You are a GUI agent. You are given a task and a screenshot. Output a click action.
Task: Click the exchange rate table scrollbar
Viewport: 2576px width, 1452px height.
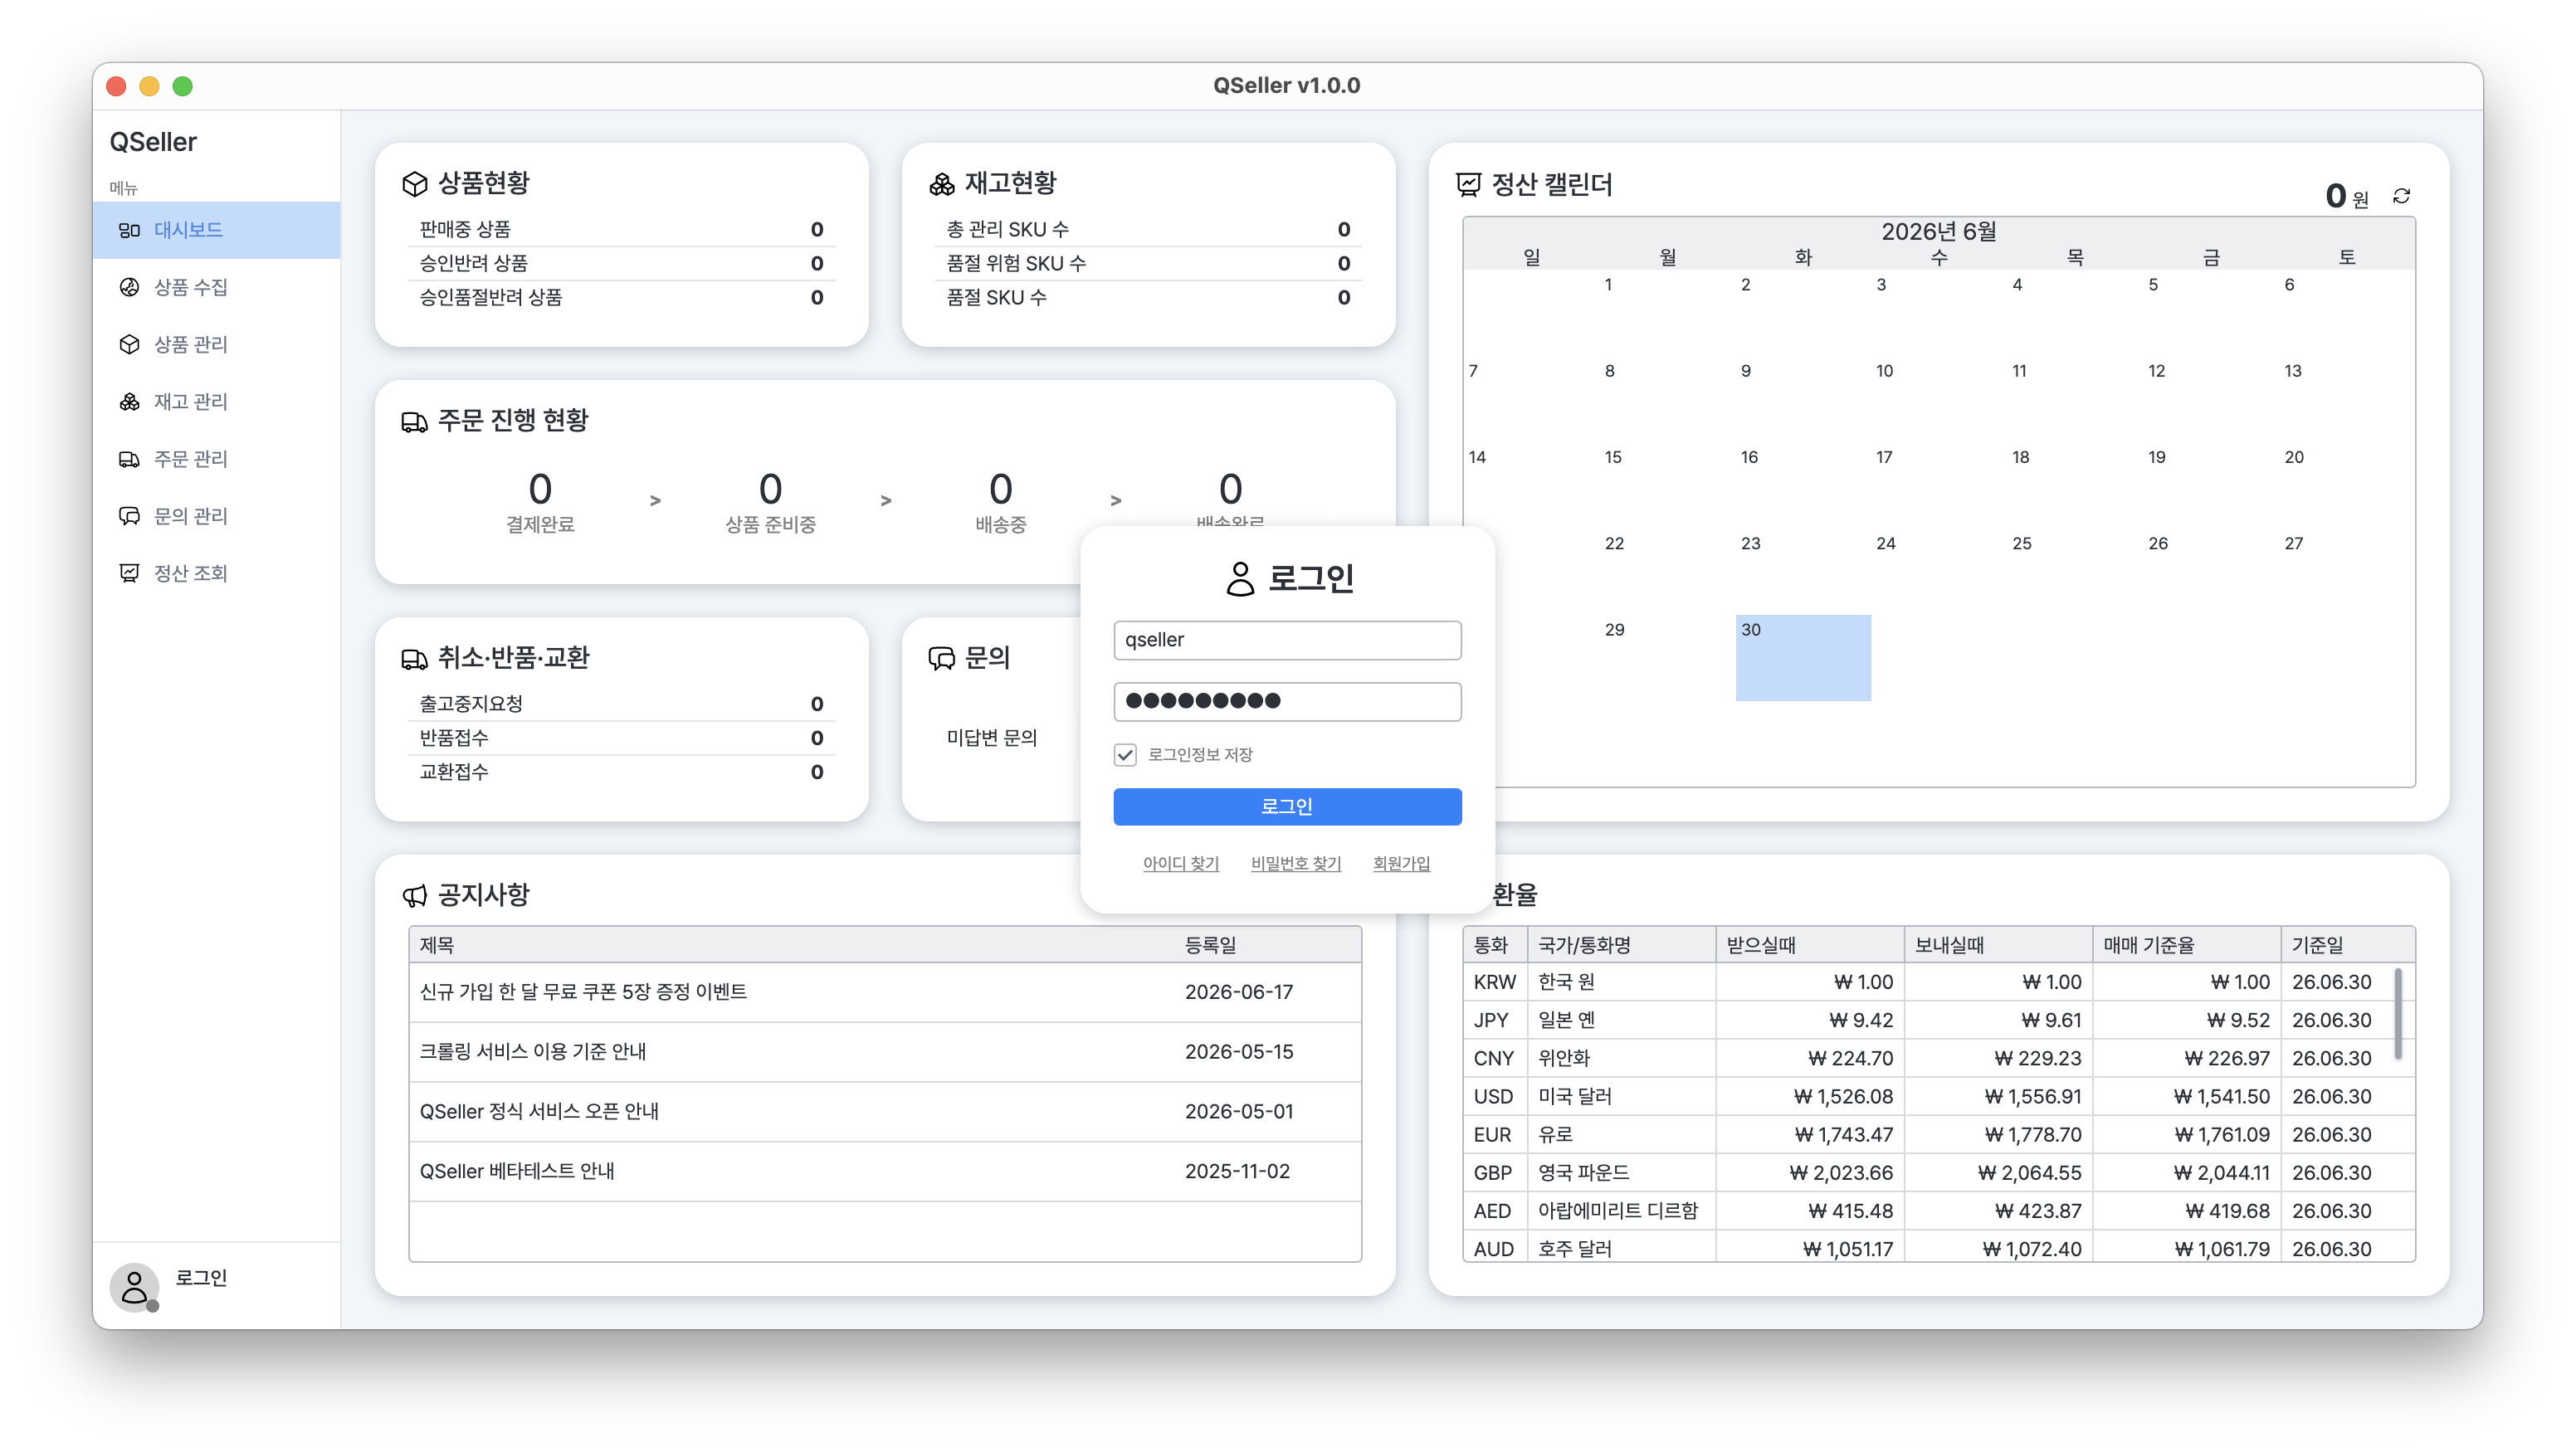2397,1012
